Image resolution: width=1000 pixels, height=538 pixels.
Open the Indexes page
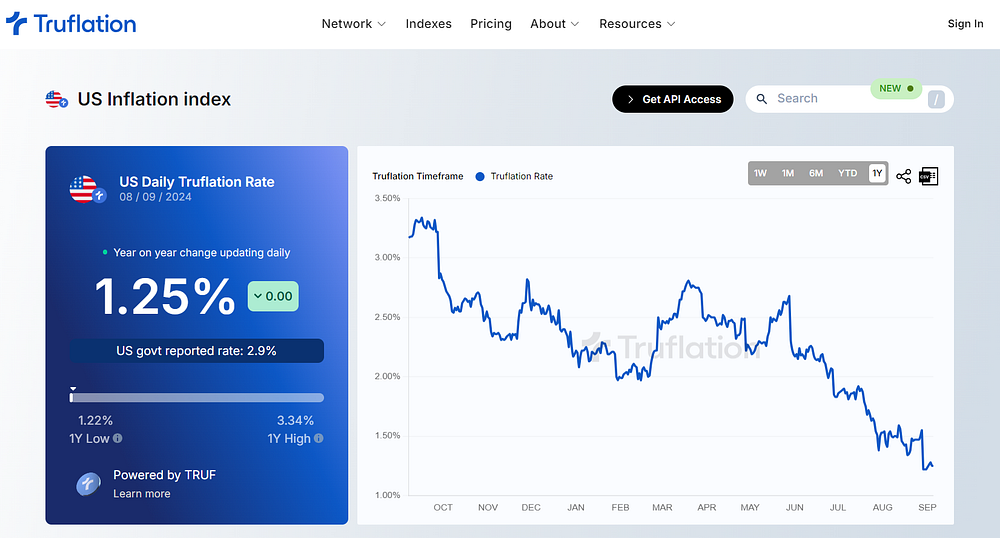point(429,24)
